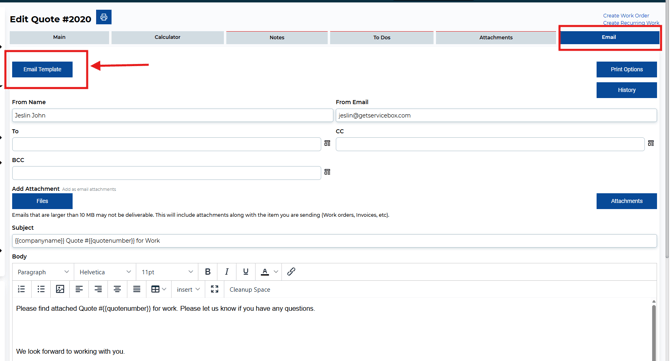
Task: Open contact picker next to BCC field
Action: (327, 172)
